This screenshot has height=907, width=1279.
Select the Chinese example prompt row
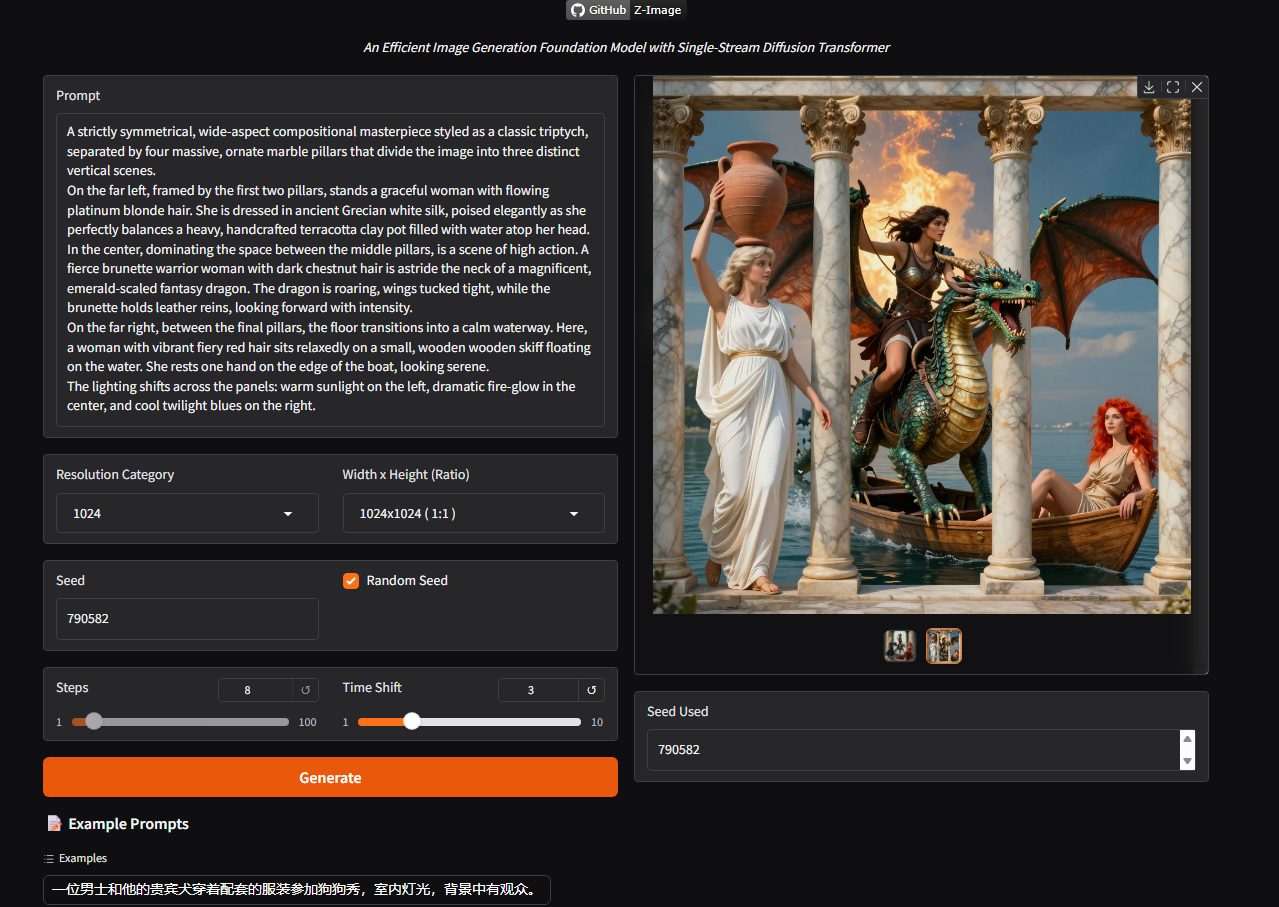point(297,890)
